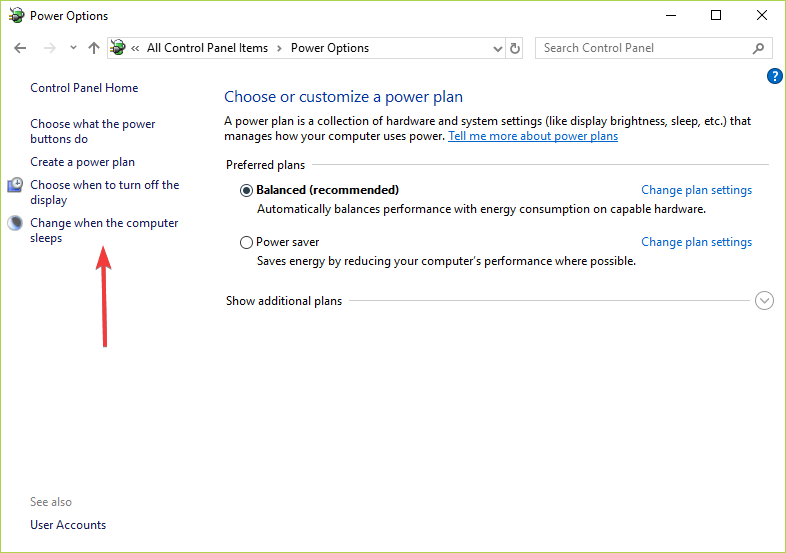Go back with the back arrow
Viewport: 786px width, 553px height.
(x=20, y=48)
